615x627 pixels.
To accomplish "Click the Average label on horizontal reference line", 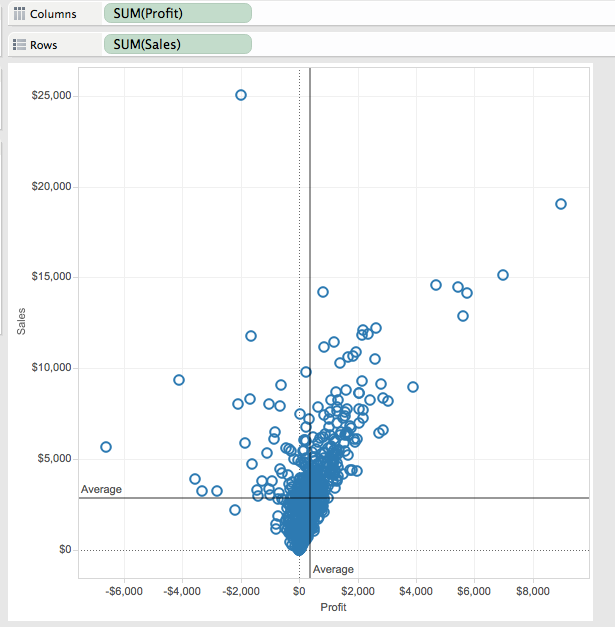I will click(101, 489).
